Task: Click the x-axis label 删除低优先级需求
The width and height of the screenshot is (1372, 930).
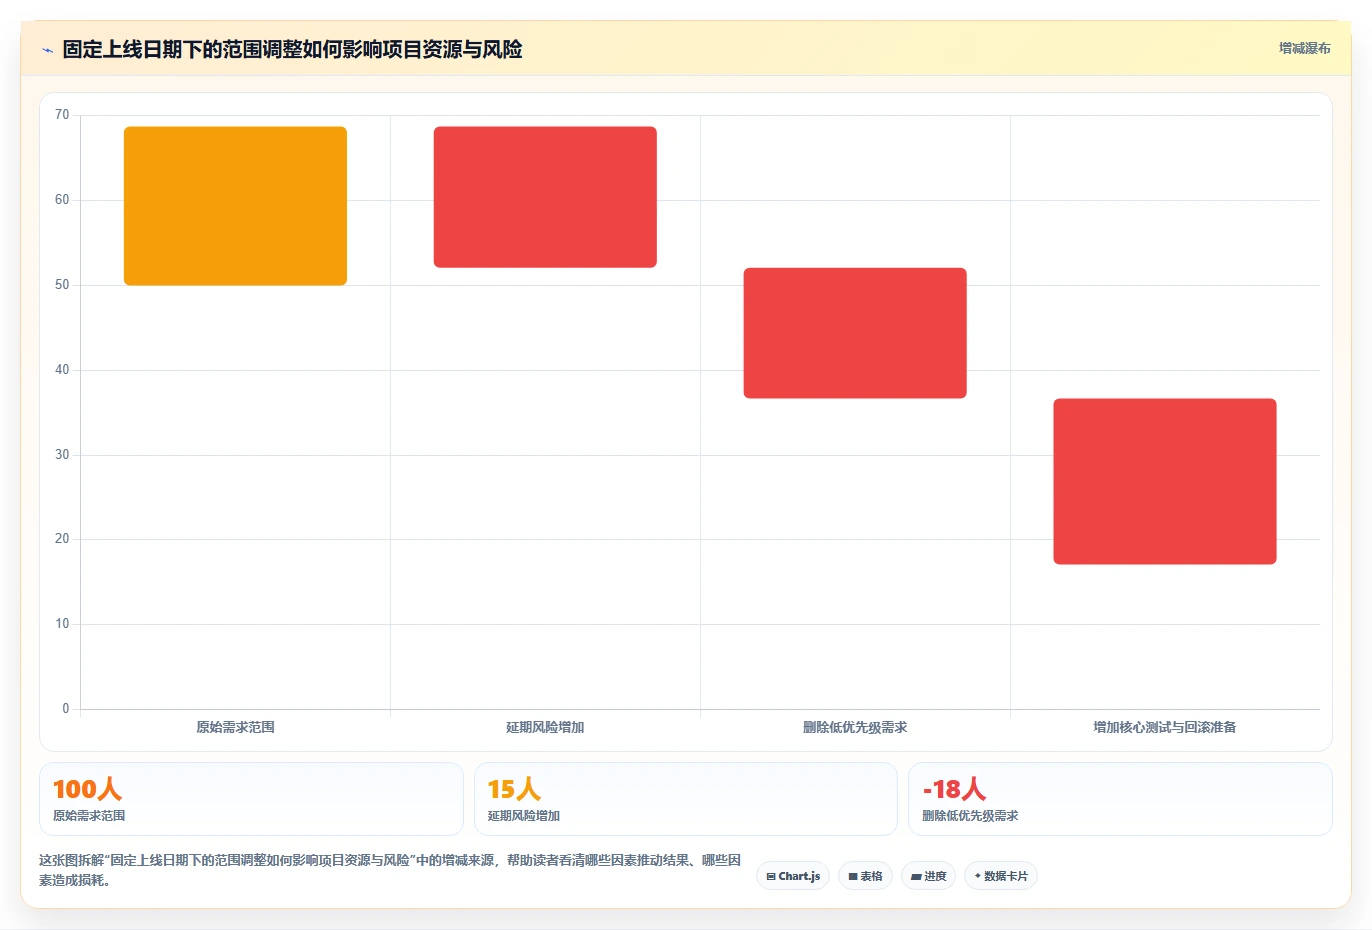Action: click(x=855, y=727)
